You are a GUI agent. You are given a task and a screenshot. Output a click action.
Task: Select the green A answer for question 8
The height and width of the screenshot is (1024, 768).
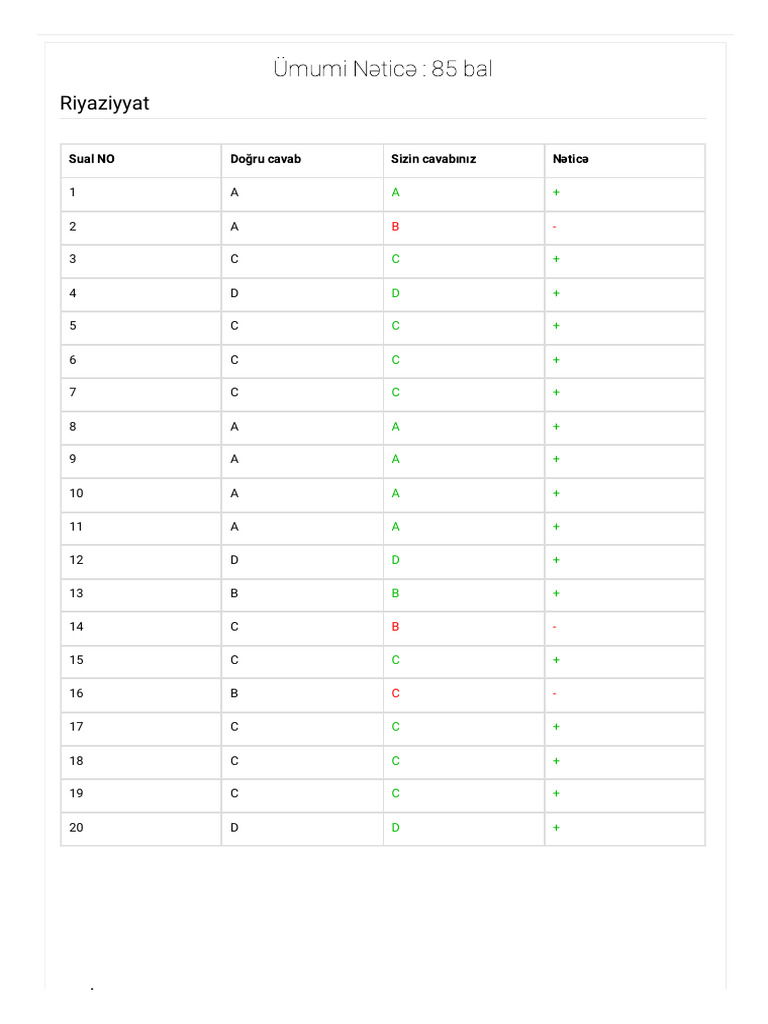[396, 427]
